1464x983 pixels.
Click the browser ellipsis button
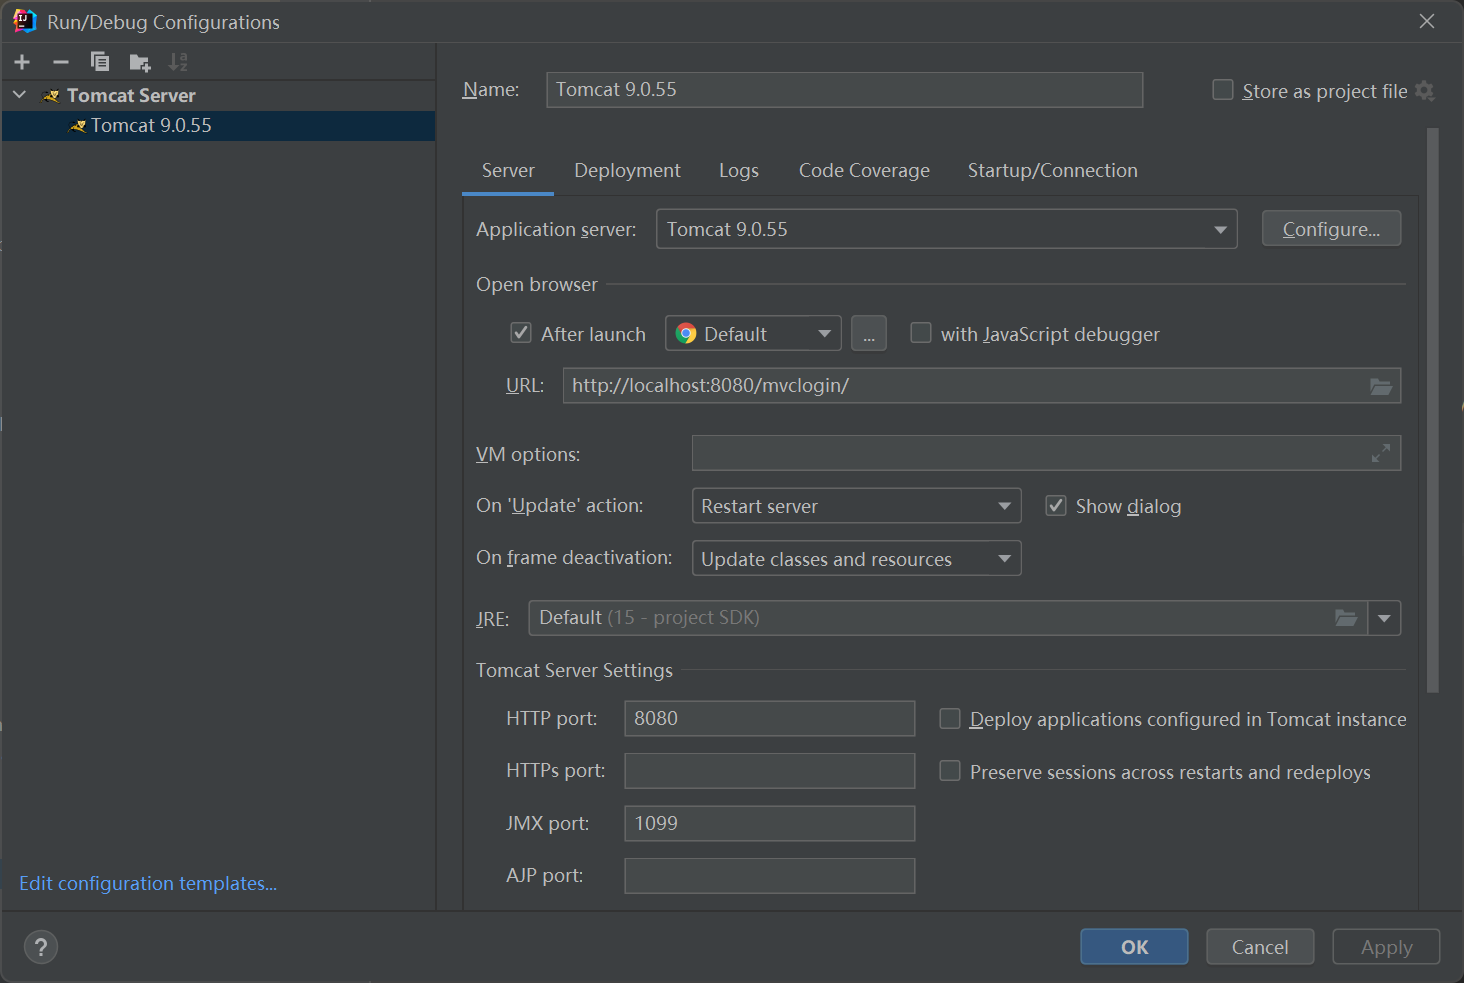click(x=869, y=334)
